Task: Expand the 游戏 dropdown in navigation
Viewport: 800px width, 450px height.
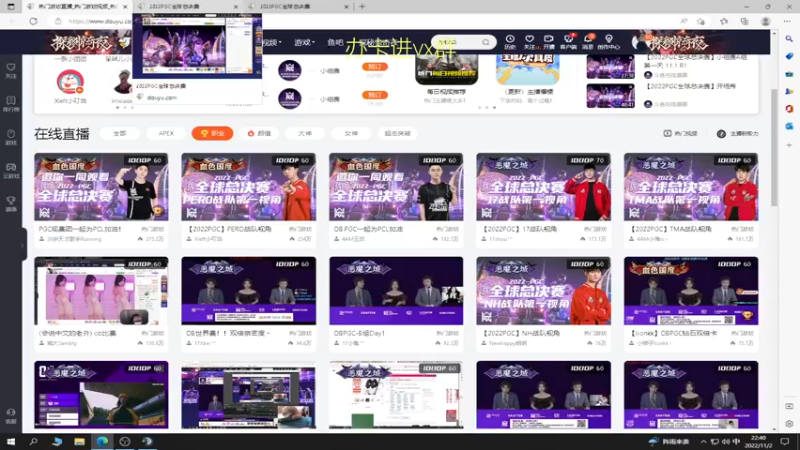Action: pyautogui.click(x=305, y=42)
